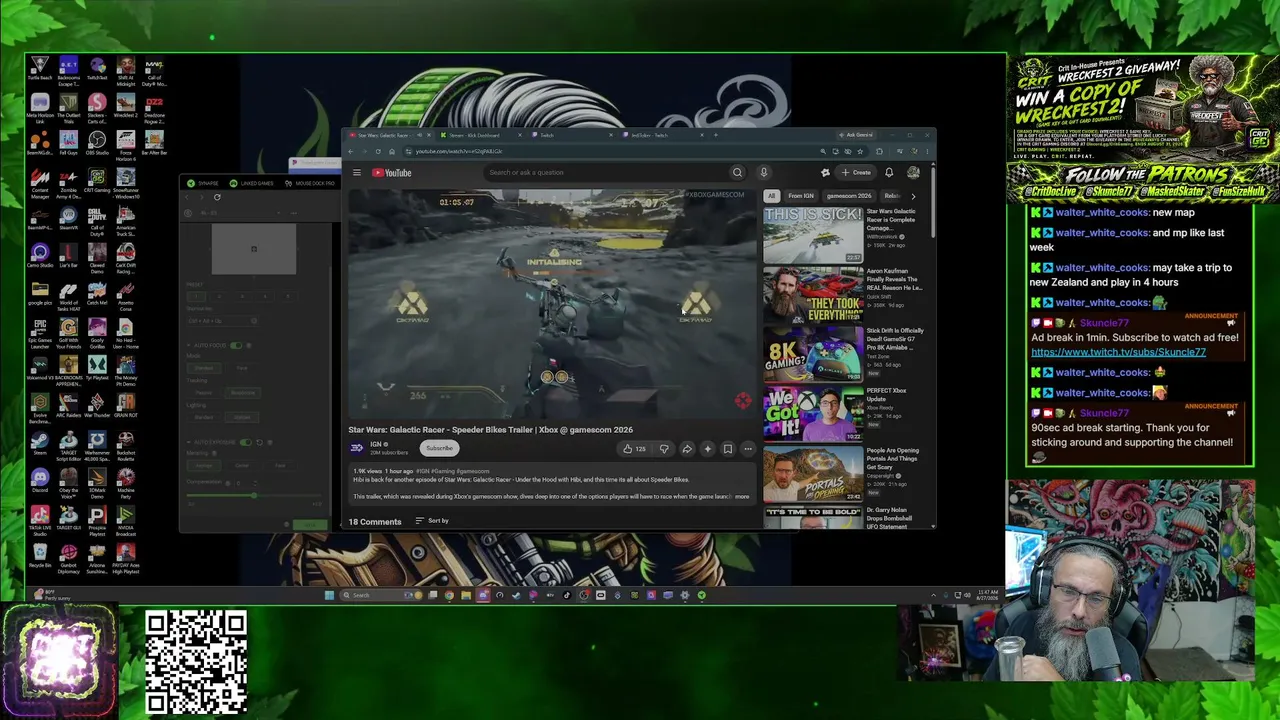Open Mouse Dock Pro tab in Synapse
Viewport: 1280px width, 720px height.
point(310,183)
